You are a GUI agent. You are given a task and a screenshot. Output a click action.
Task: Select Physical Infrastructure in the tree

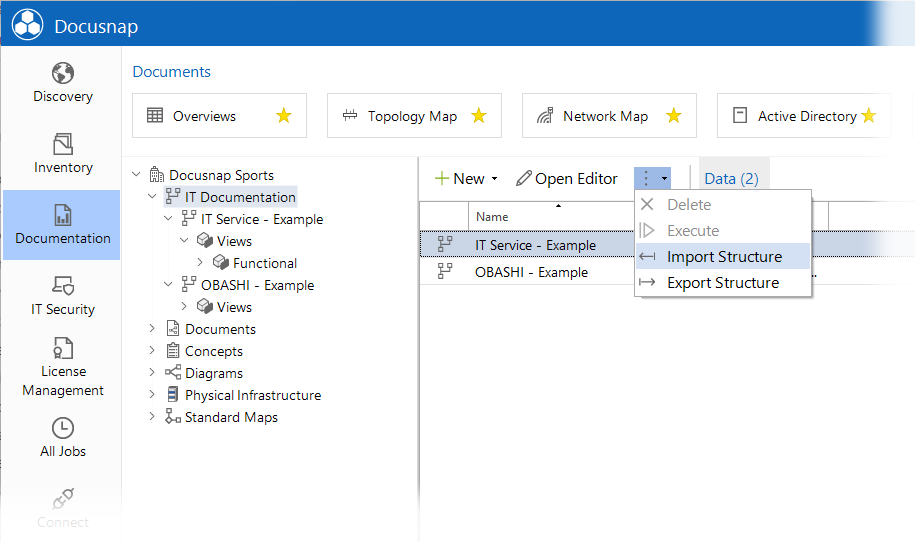pyautogui.click(x=253, y=395)
